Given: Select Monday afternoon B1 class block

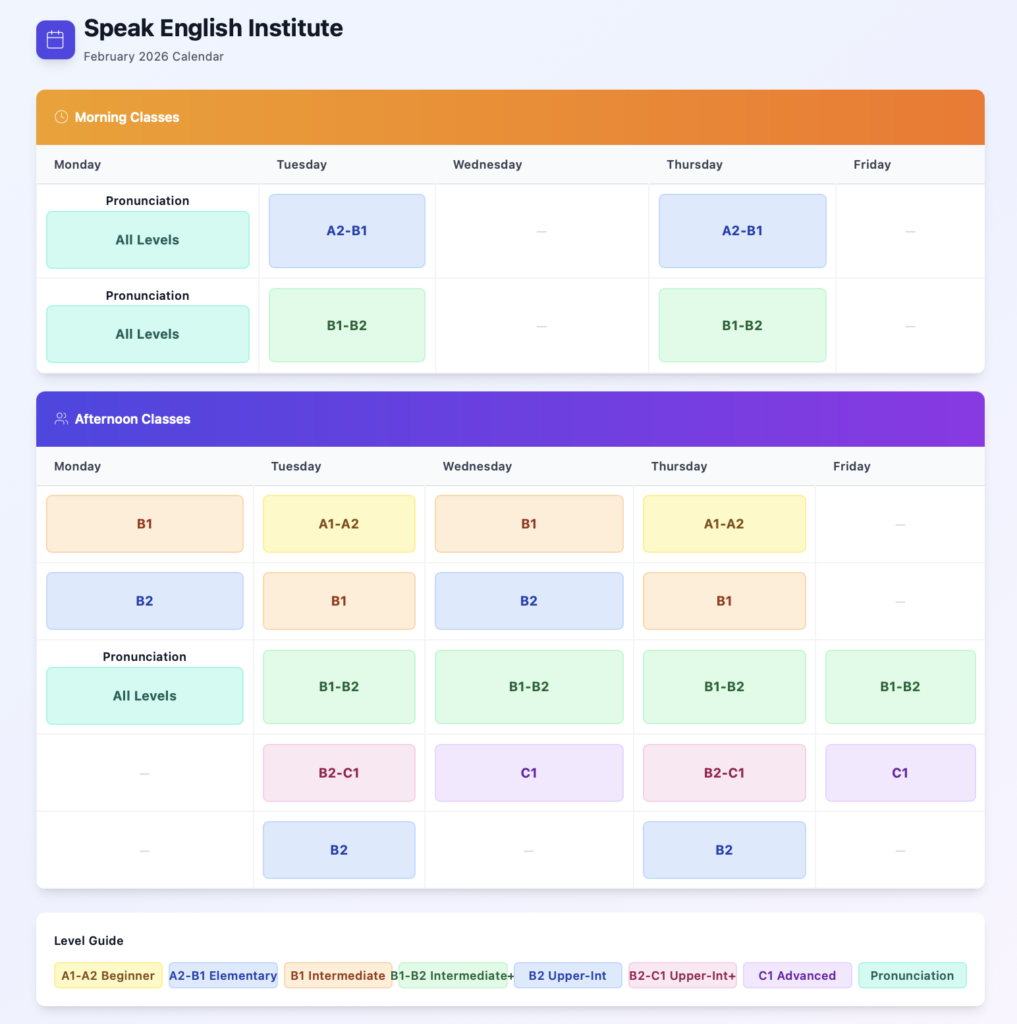Looking at the screenshot, I should [x=145, y=524].
